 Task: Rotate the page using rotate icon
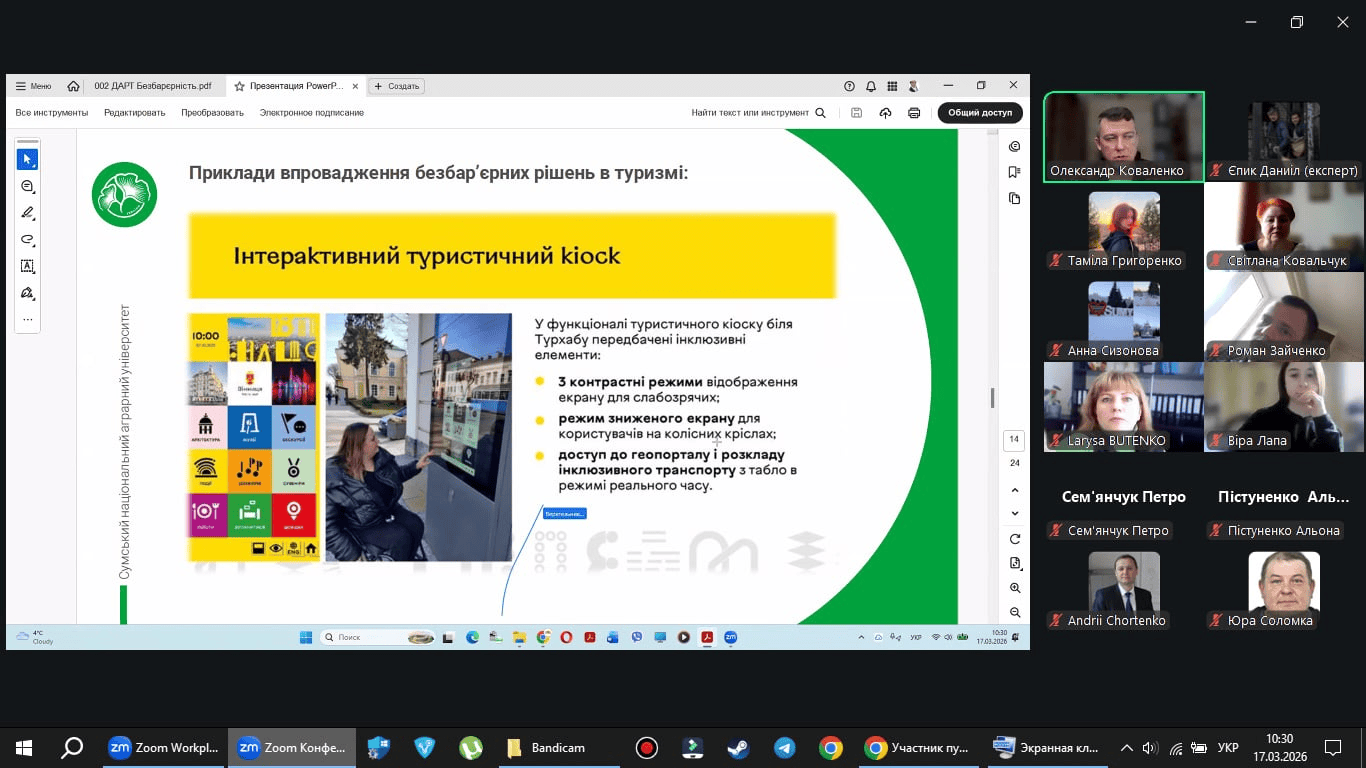tap(1014, 539)
